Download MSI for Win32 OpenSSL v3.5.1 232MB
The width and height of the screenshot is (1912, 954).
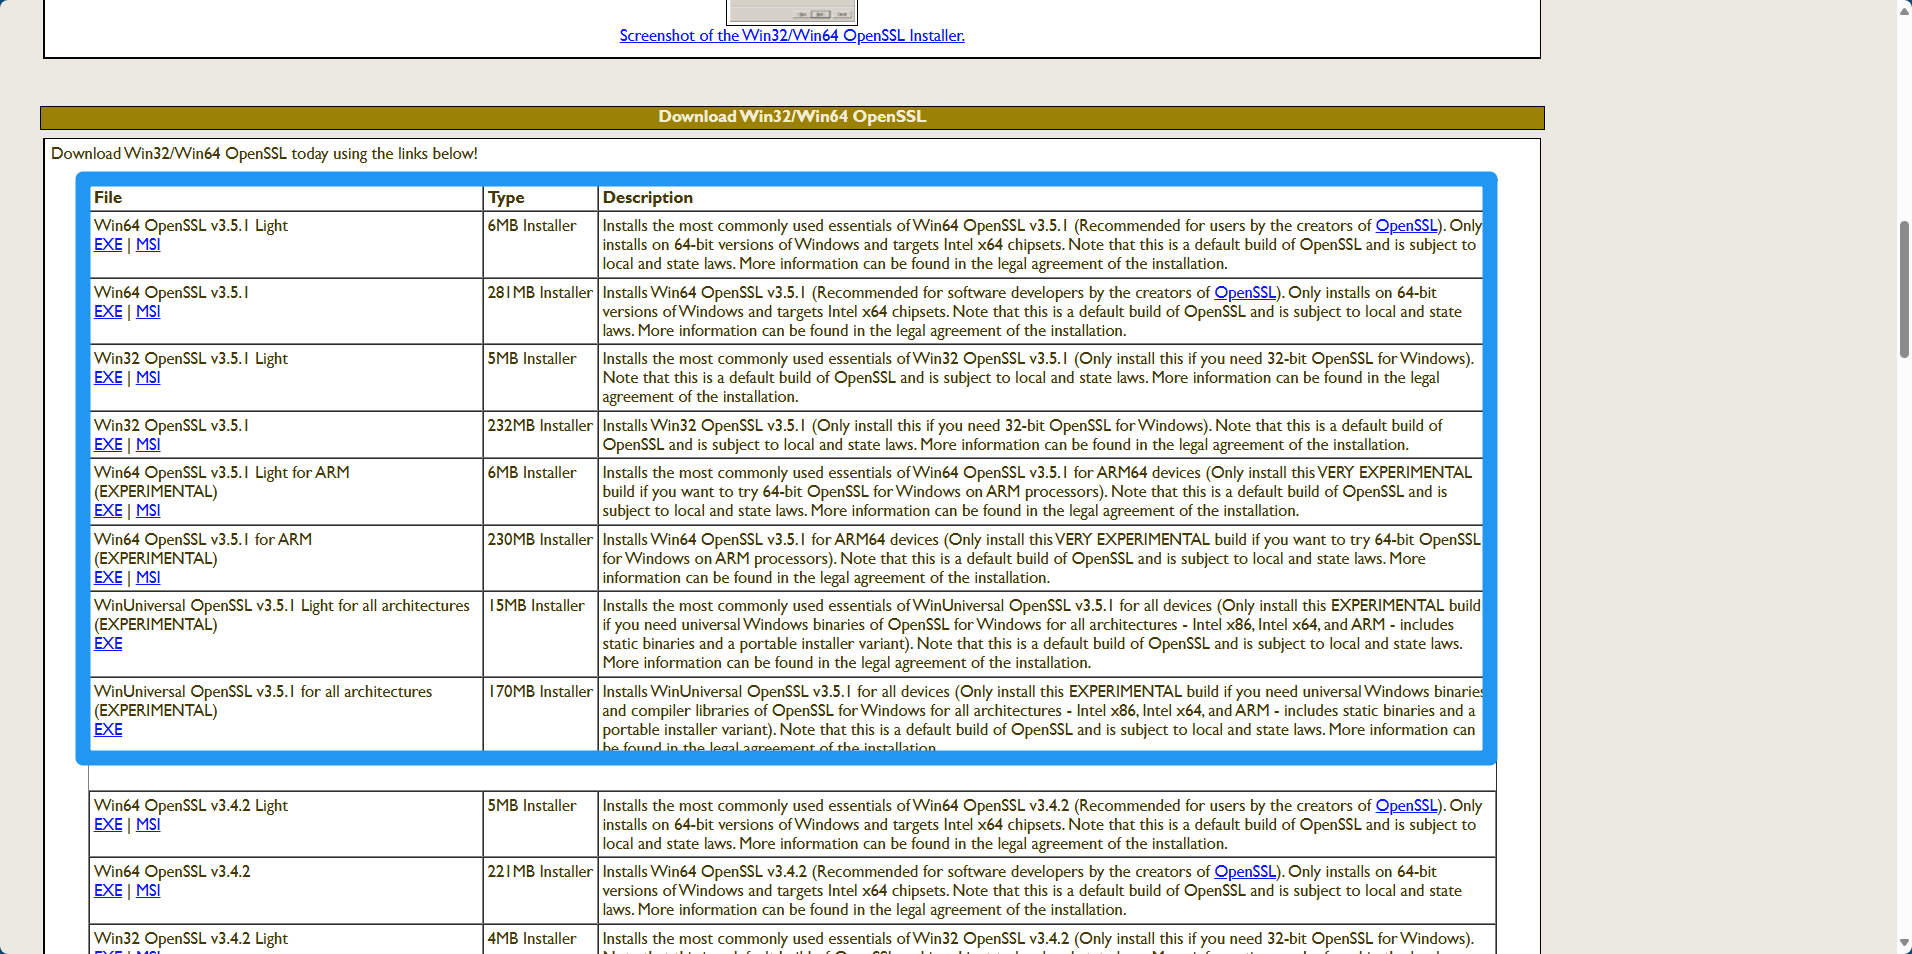148,444
